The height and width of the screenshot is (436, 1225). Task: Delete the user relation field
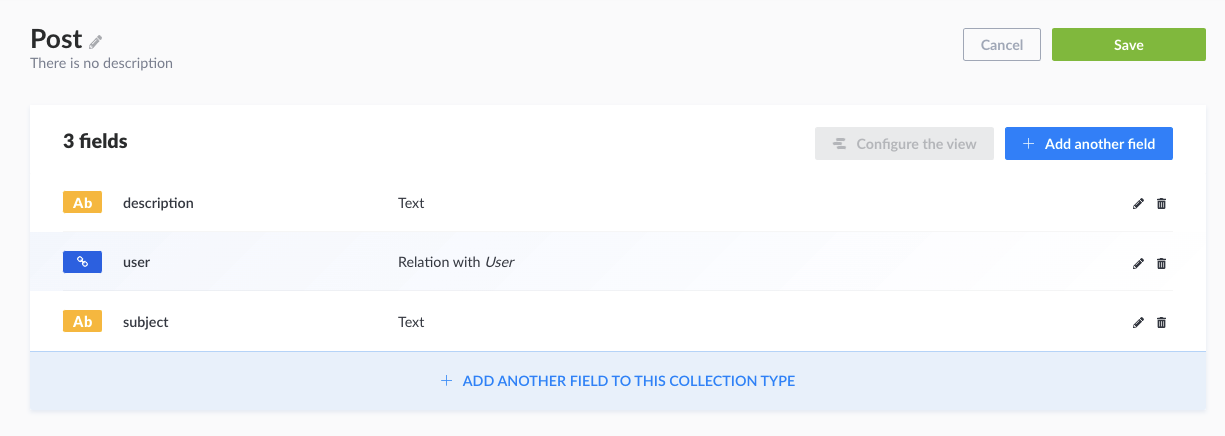pyautogui.click(x=1161, y=263)
